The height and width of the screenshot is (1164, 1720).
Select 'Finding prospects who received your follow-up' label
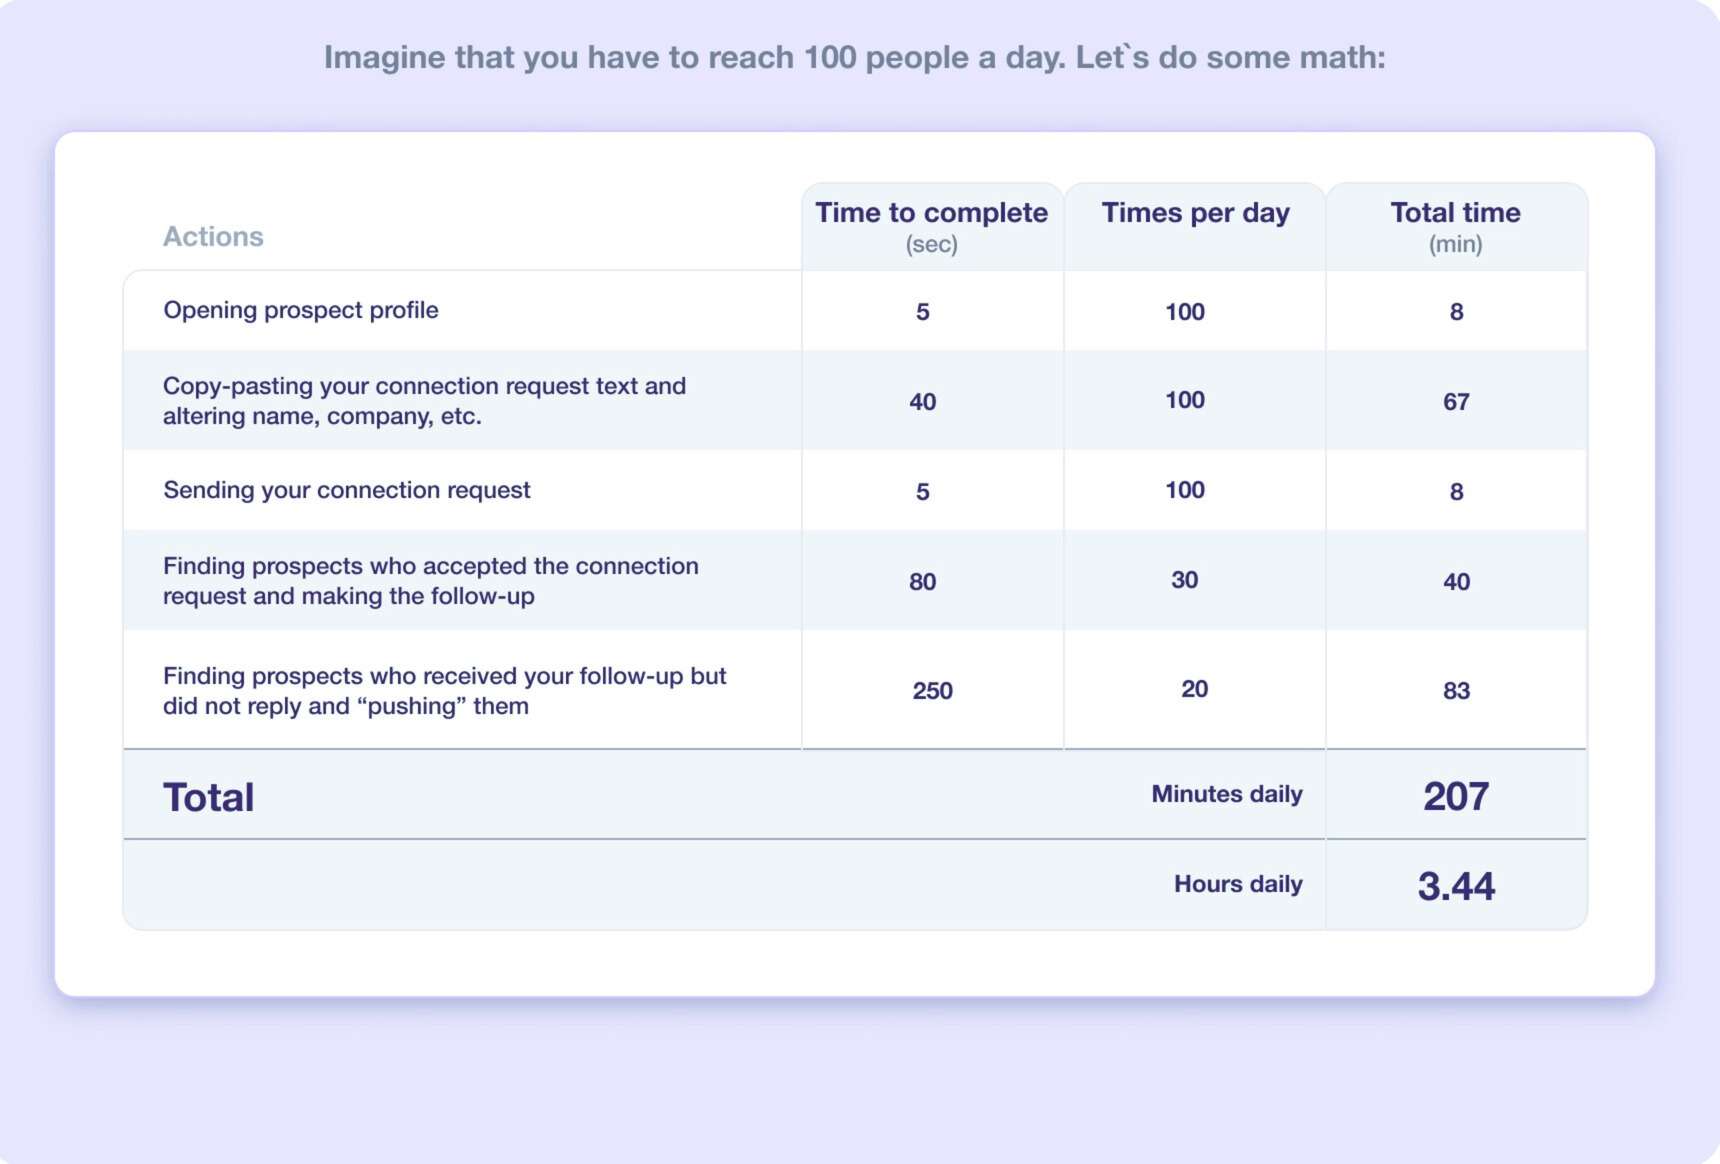(x=445, y=691)
